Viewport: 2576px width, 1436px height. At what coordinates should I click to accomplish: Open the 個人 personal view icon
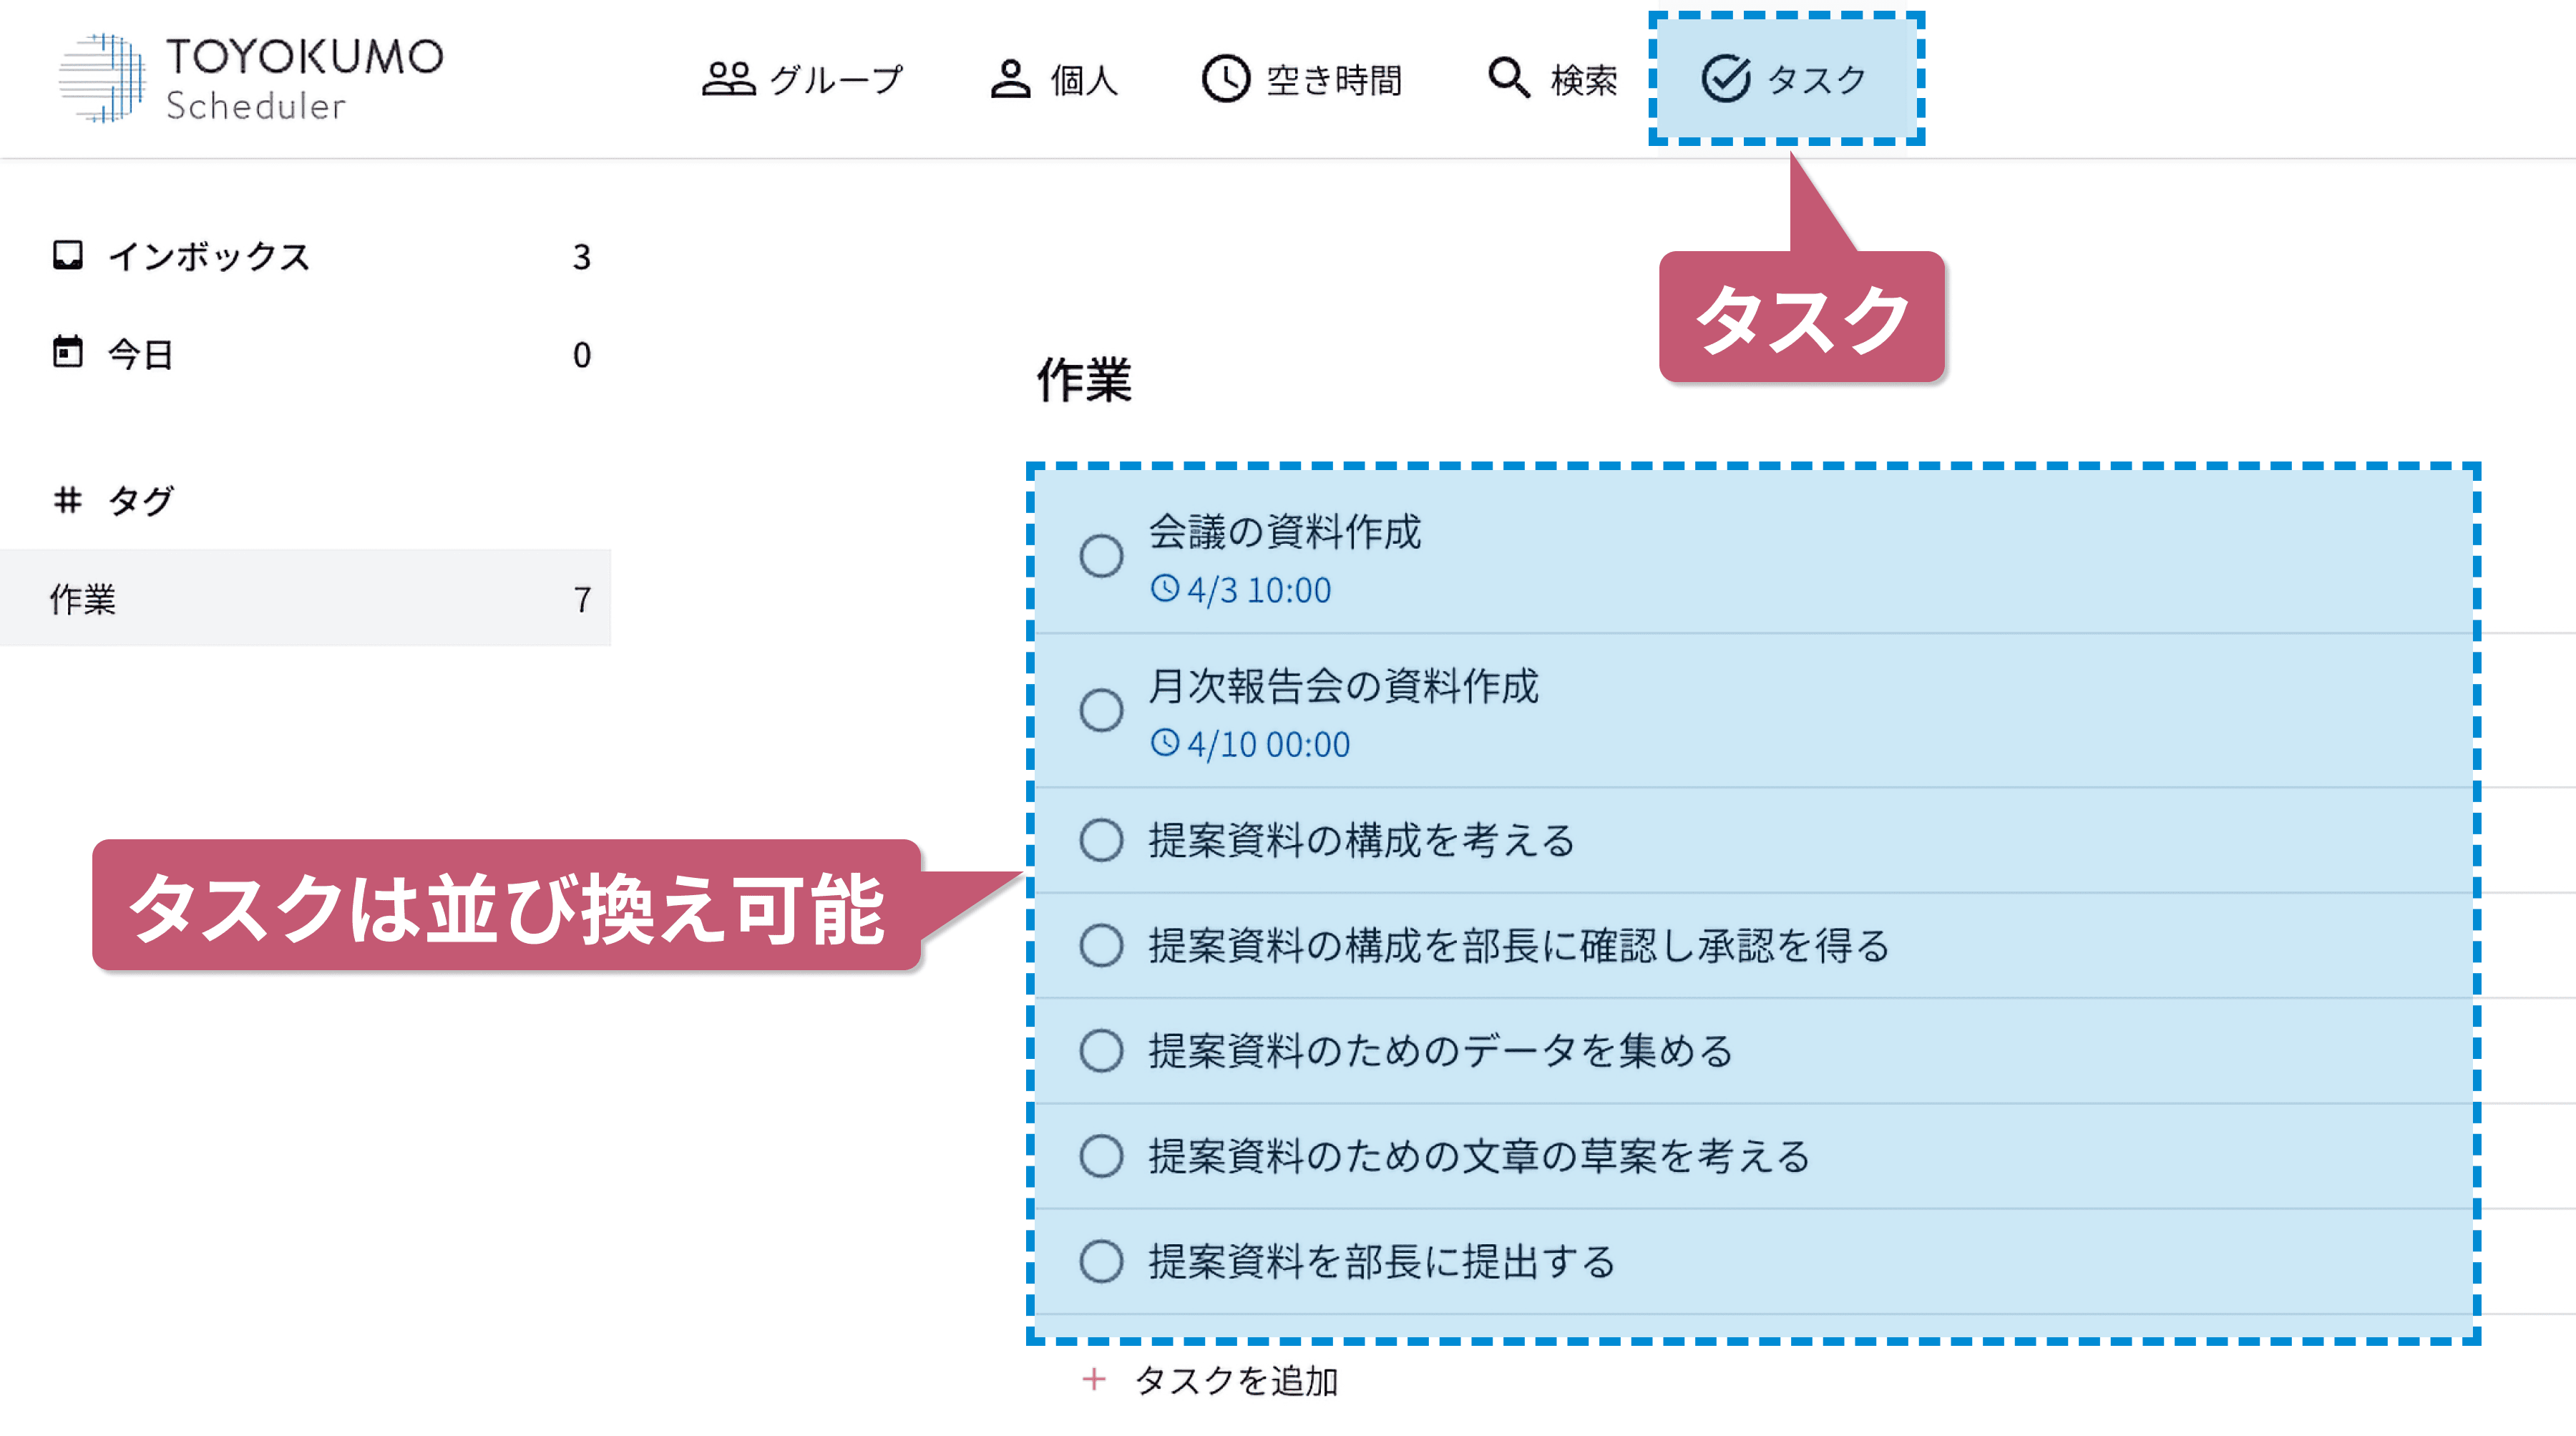[1010, 79]
